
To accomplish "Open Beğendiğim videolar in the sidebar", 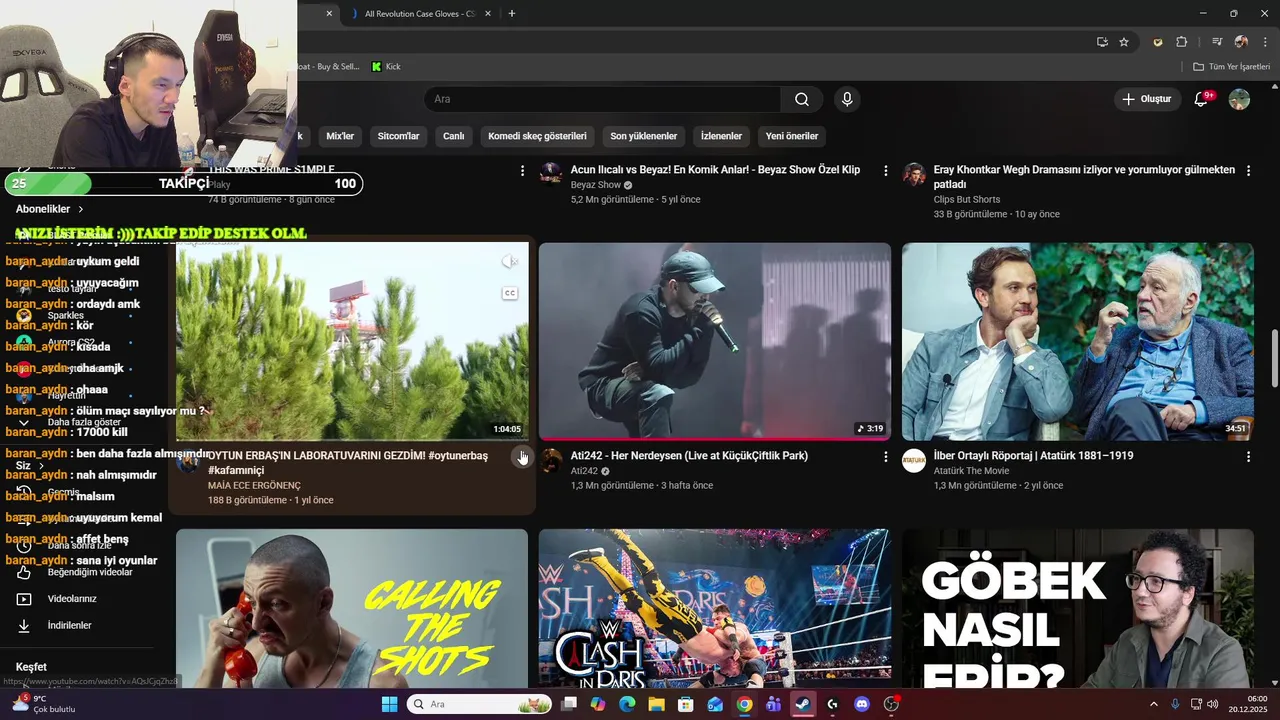I will (x=90, y=572).
